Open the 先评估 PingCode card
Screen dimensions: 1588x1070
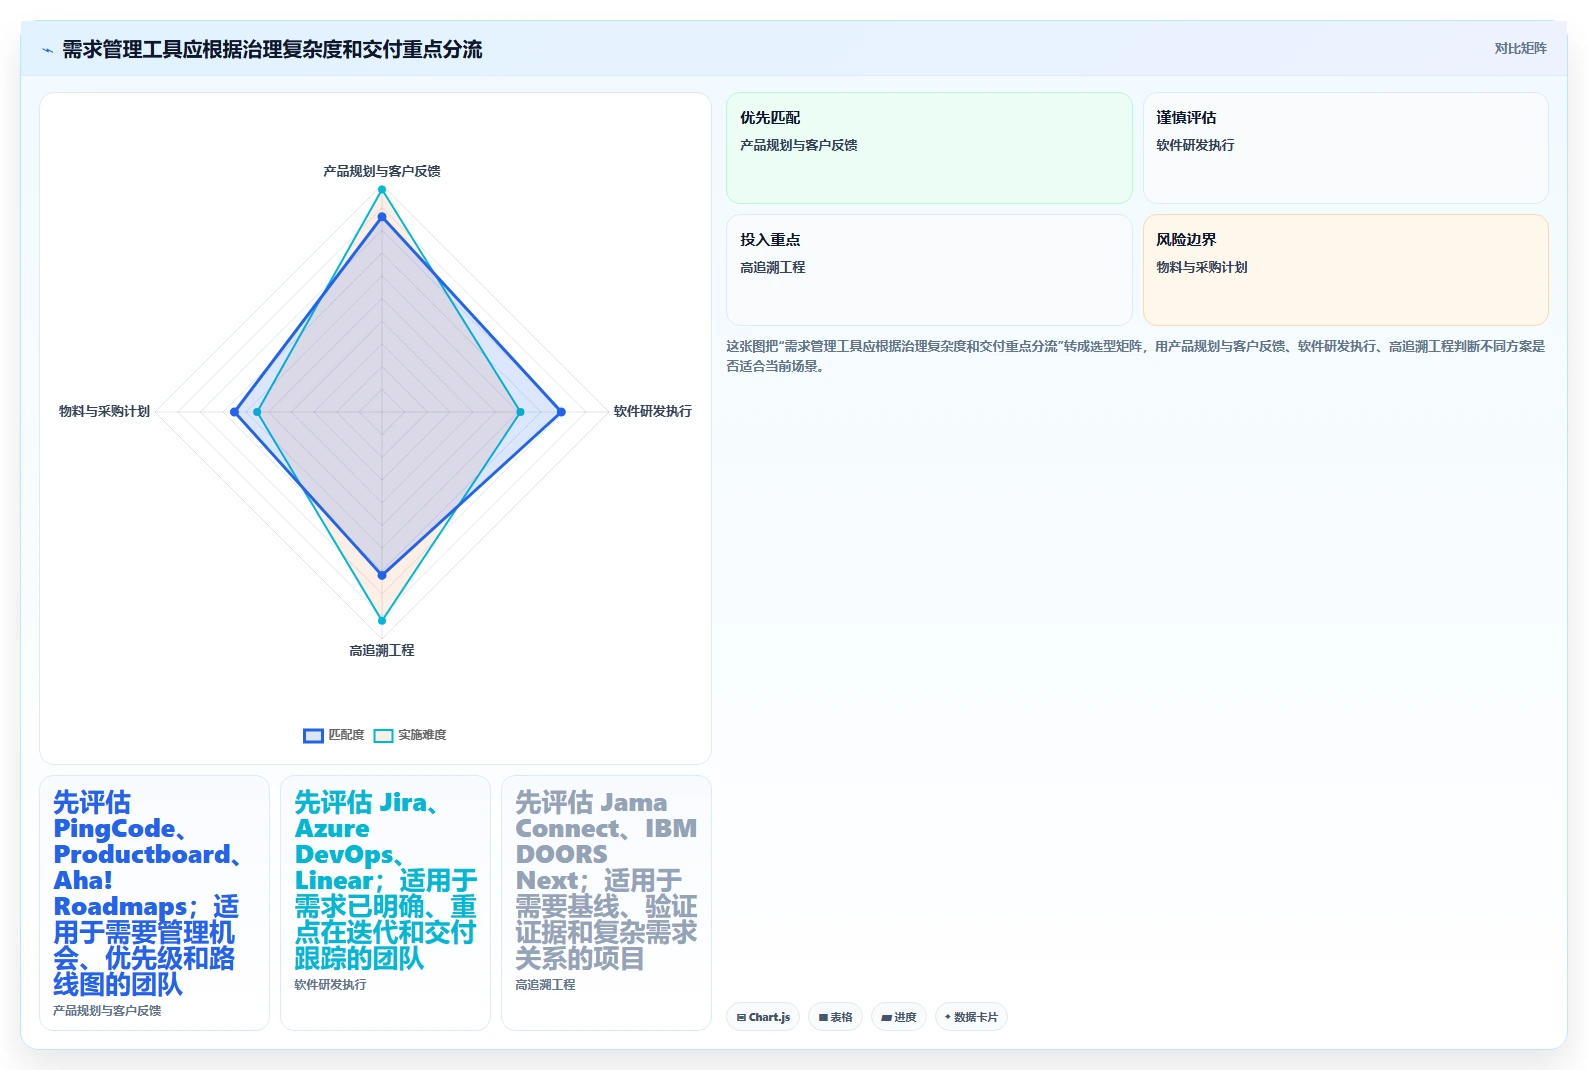pos(154,903)
